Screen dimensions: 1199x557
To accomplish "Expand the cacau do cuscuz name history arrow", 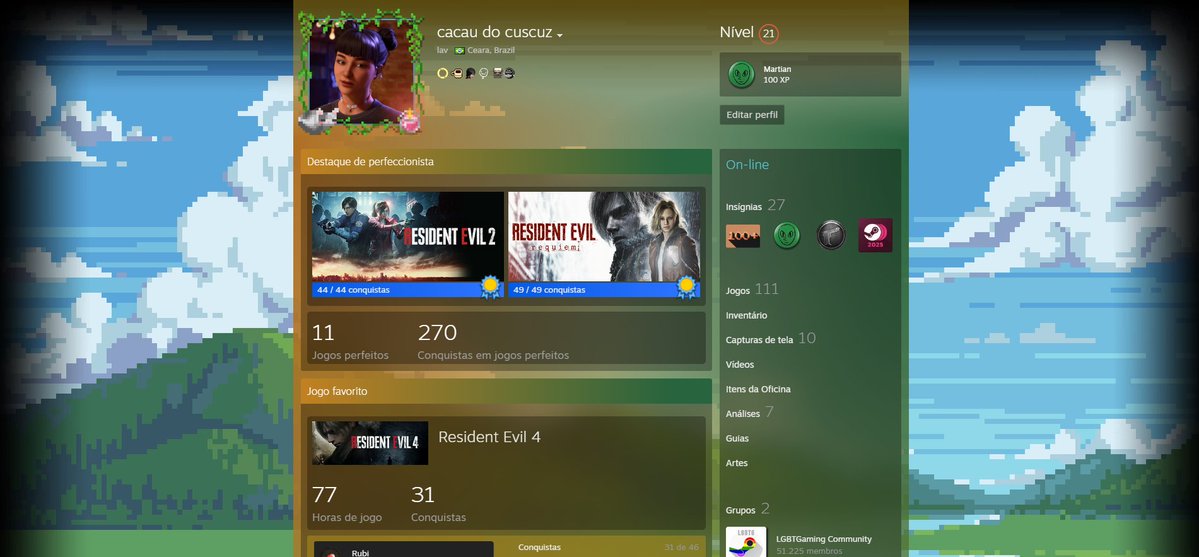I will click(x=560, y=35).
